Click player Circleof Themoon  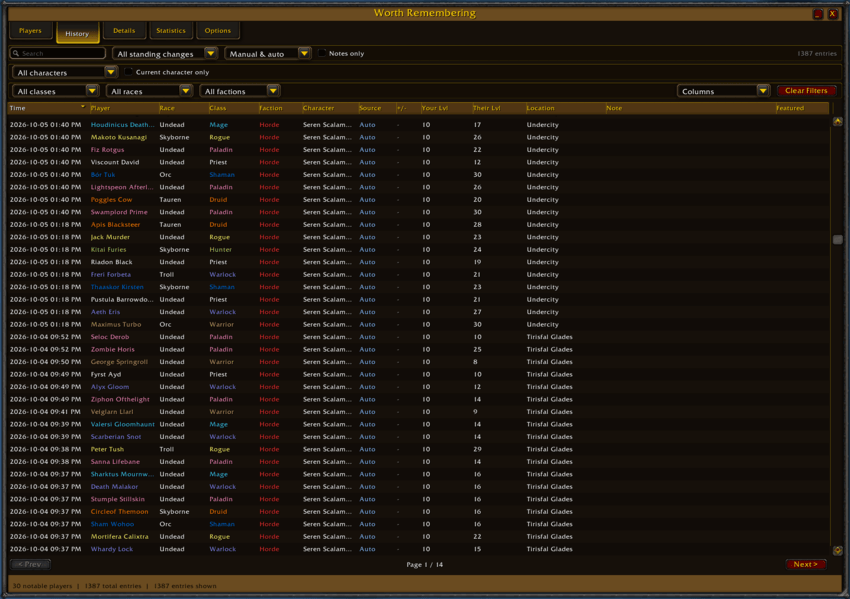click(x=119, y=512)
